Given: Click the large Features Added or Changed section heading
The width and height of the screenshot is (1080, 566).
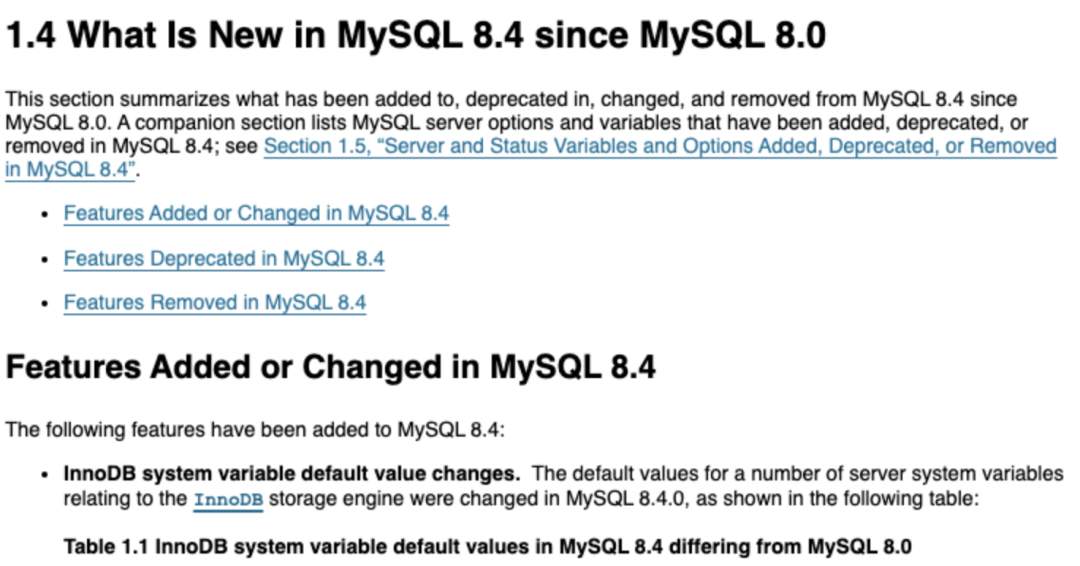Looking at the screenshot, I should (331, 367).
